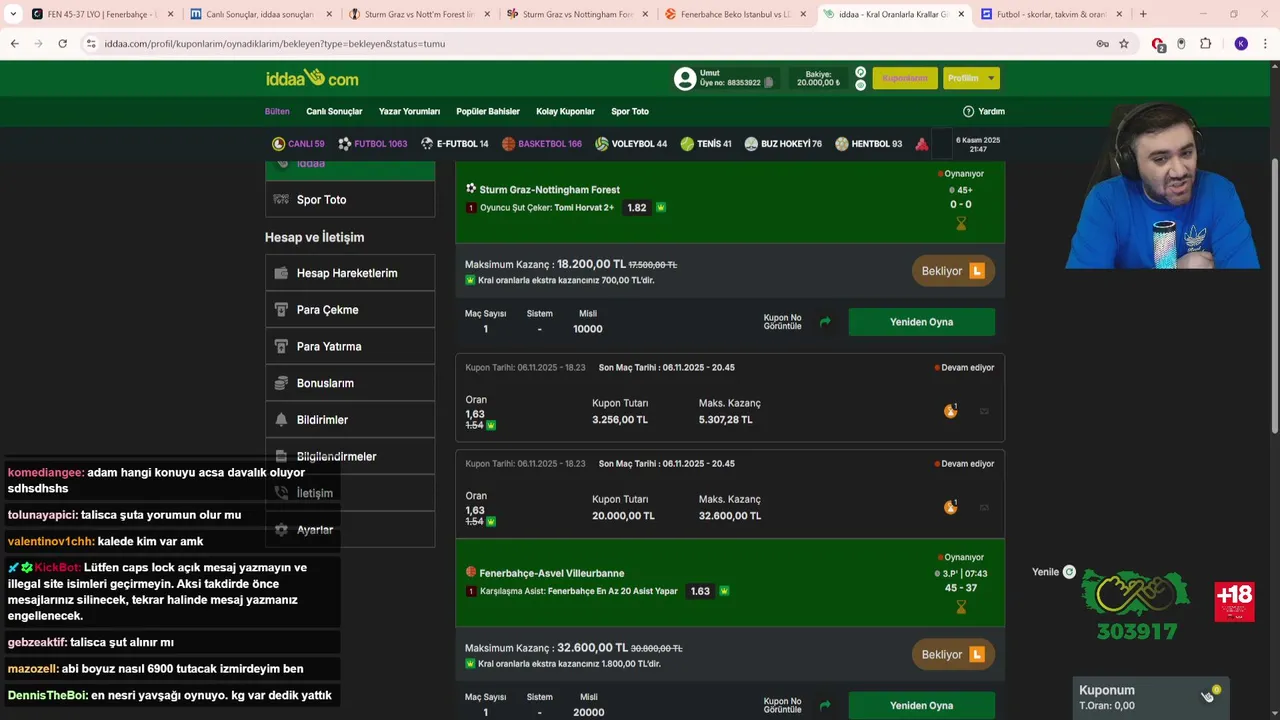Select HENTBOL 93 category
Image resolution: width=1280 pixels, height=720 pixels.
[869, 144]
